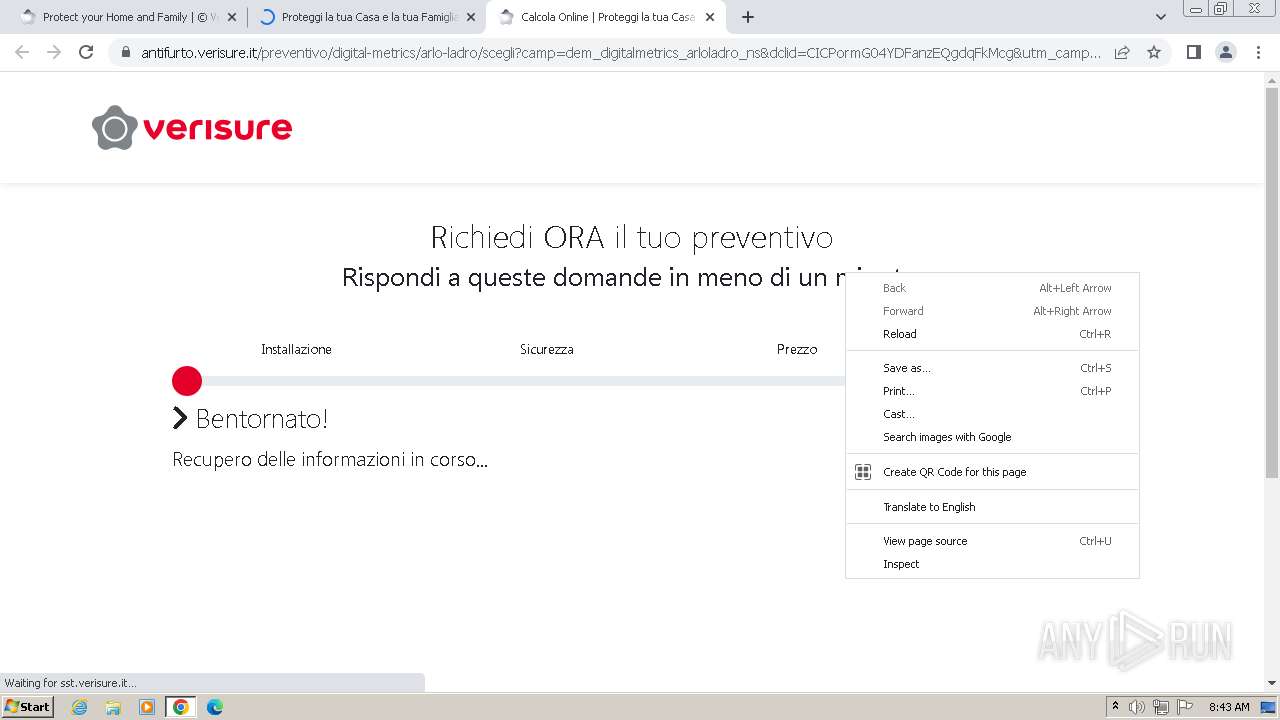The image size is (1280, 720).
Task: Open the Windows Start button
Action: click(28, 707)
